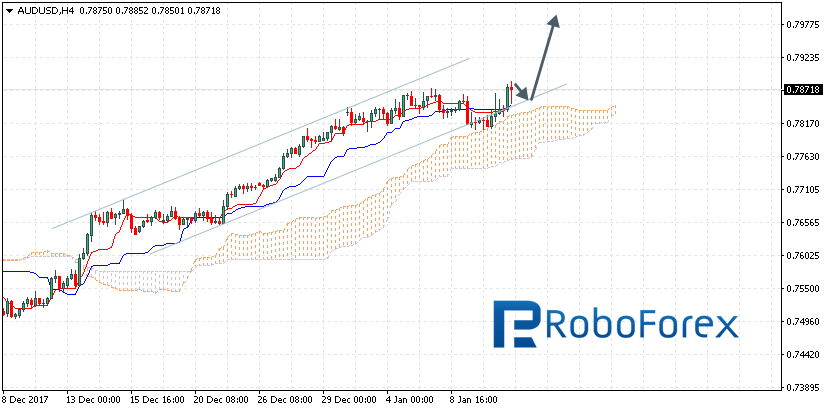Click the 0.73895 price axis label
Viewport: 824px width, 411px height.
[x=801, y=387]
